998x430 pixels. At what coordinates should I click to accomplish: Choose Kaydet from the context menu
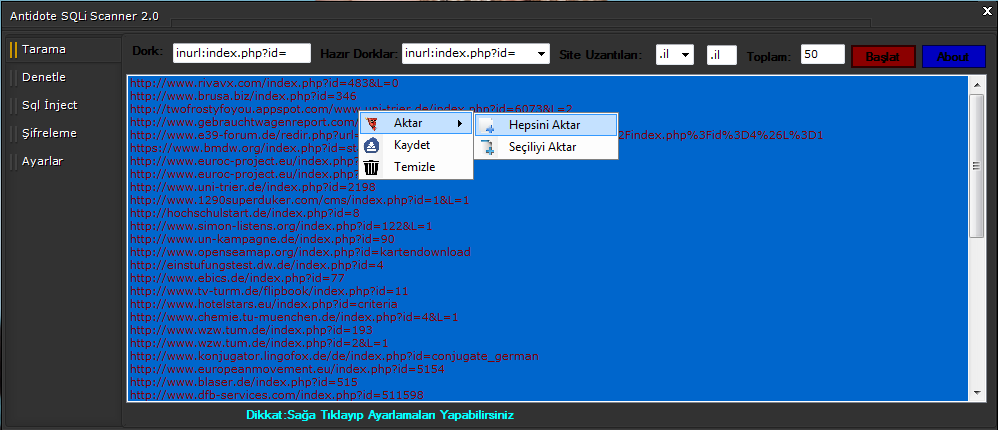[416, 146]
